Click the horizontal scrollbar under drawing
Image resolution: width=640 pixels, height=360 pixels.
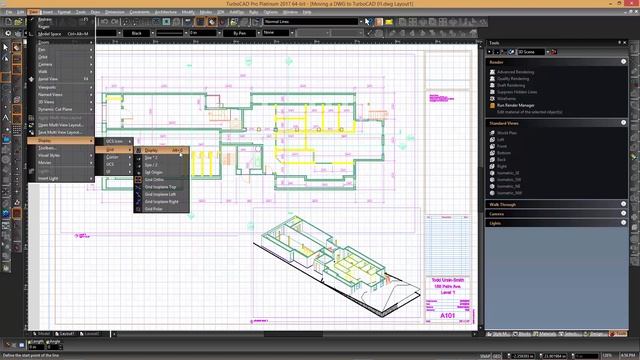pyautogui.click(x=293, y=334)
